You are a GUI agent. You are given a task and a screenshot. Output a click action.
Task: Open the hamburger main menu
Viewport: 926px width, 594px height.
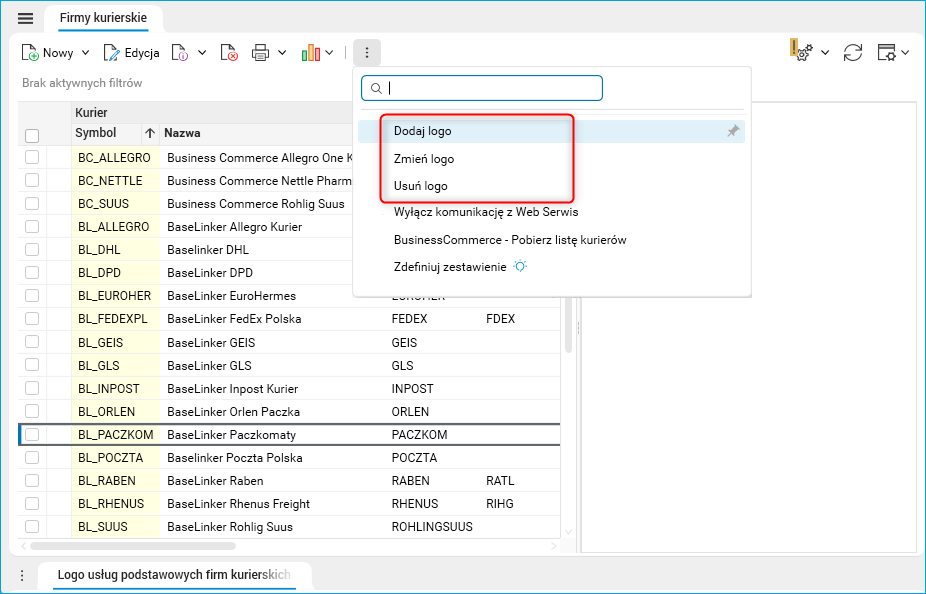(x=25, y=18)
